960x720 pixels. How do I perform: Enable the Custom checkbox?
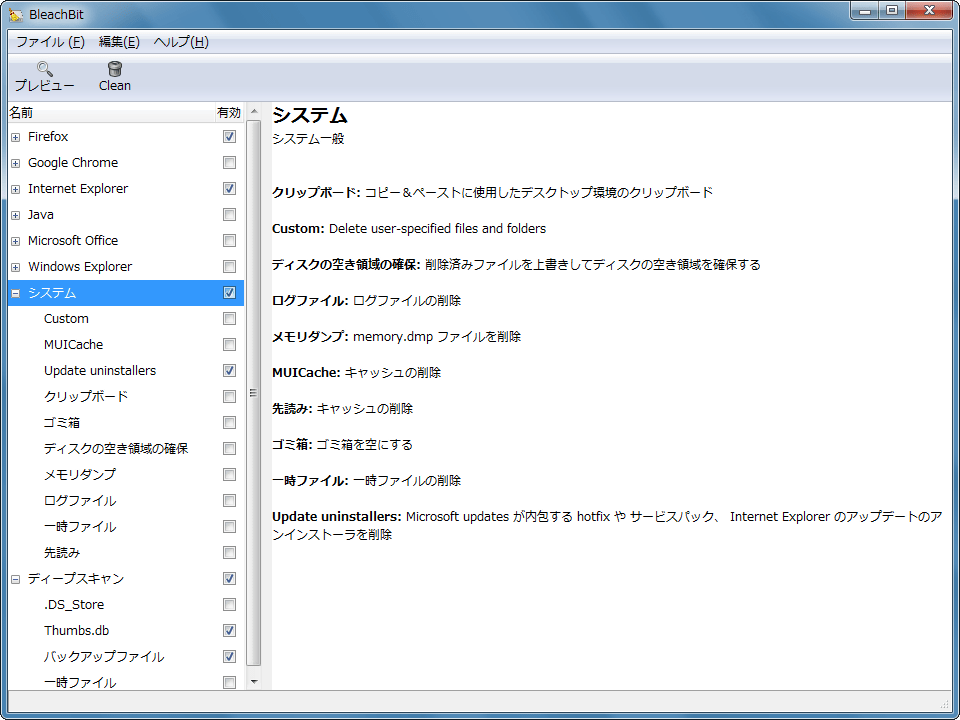pos(230,318)
